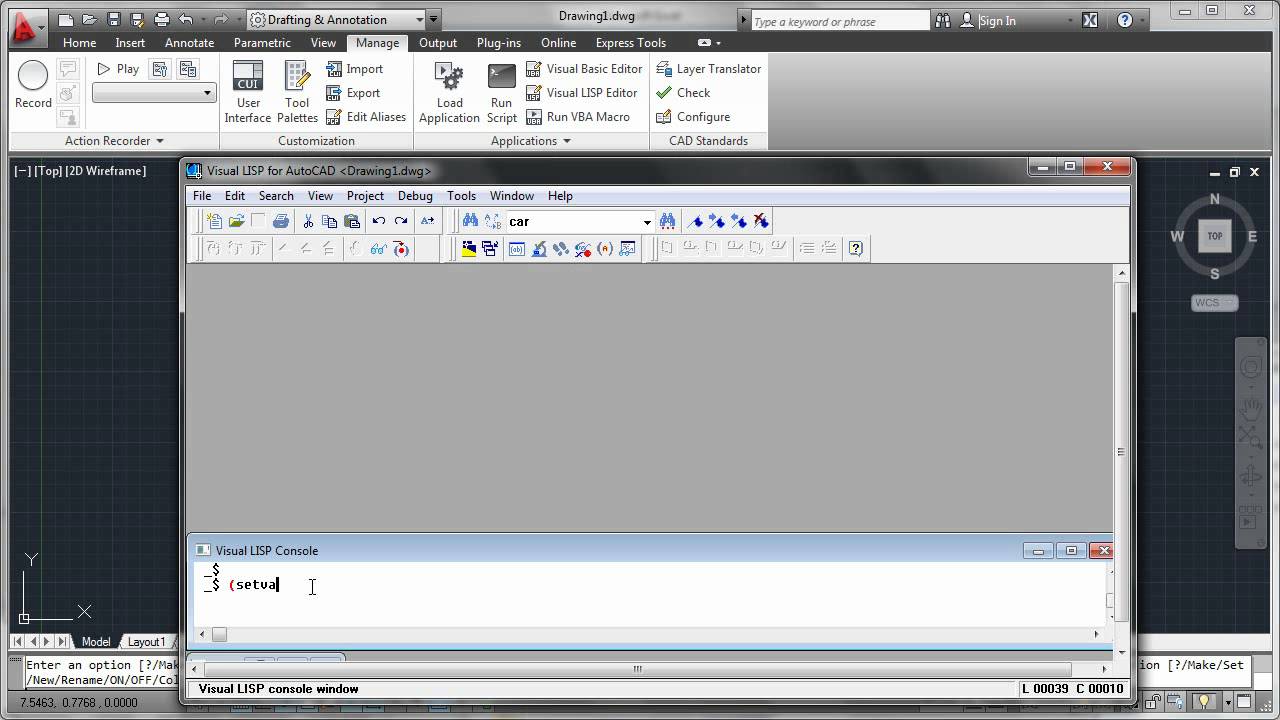Switch to Layout1 tab
The height and width of the screenshot is (720, 1280).
(146, 642)
